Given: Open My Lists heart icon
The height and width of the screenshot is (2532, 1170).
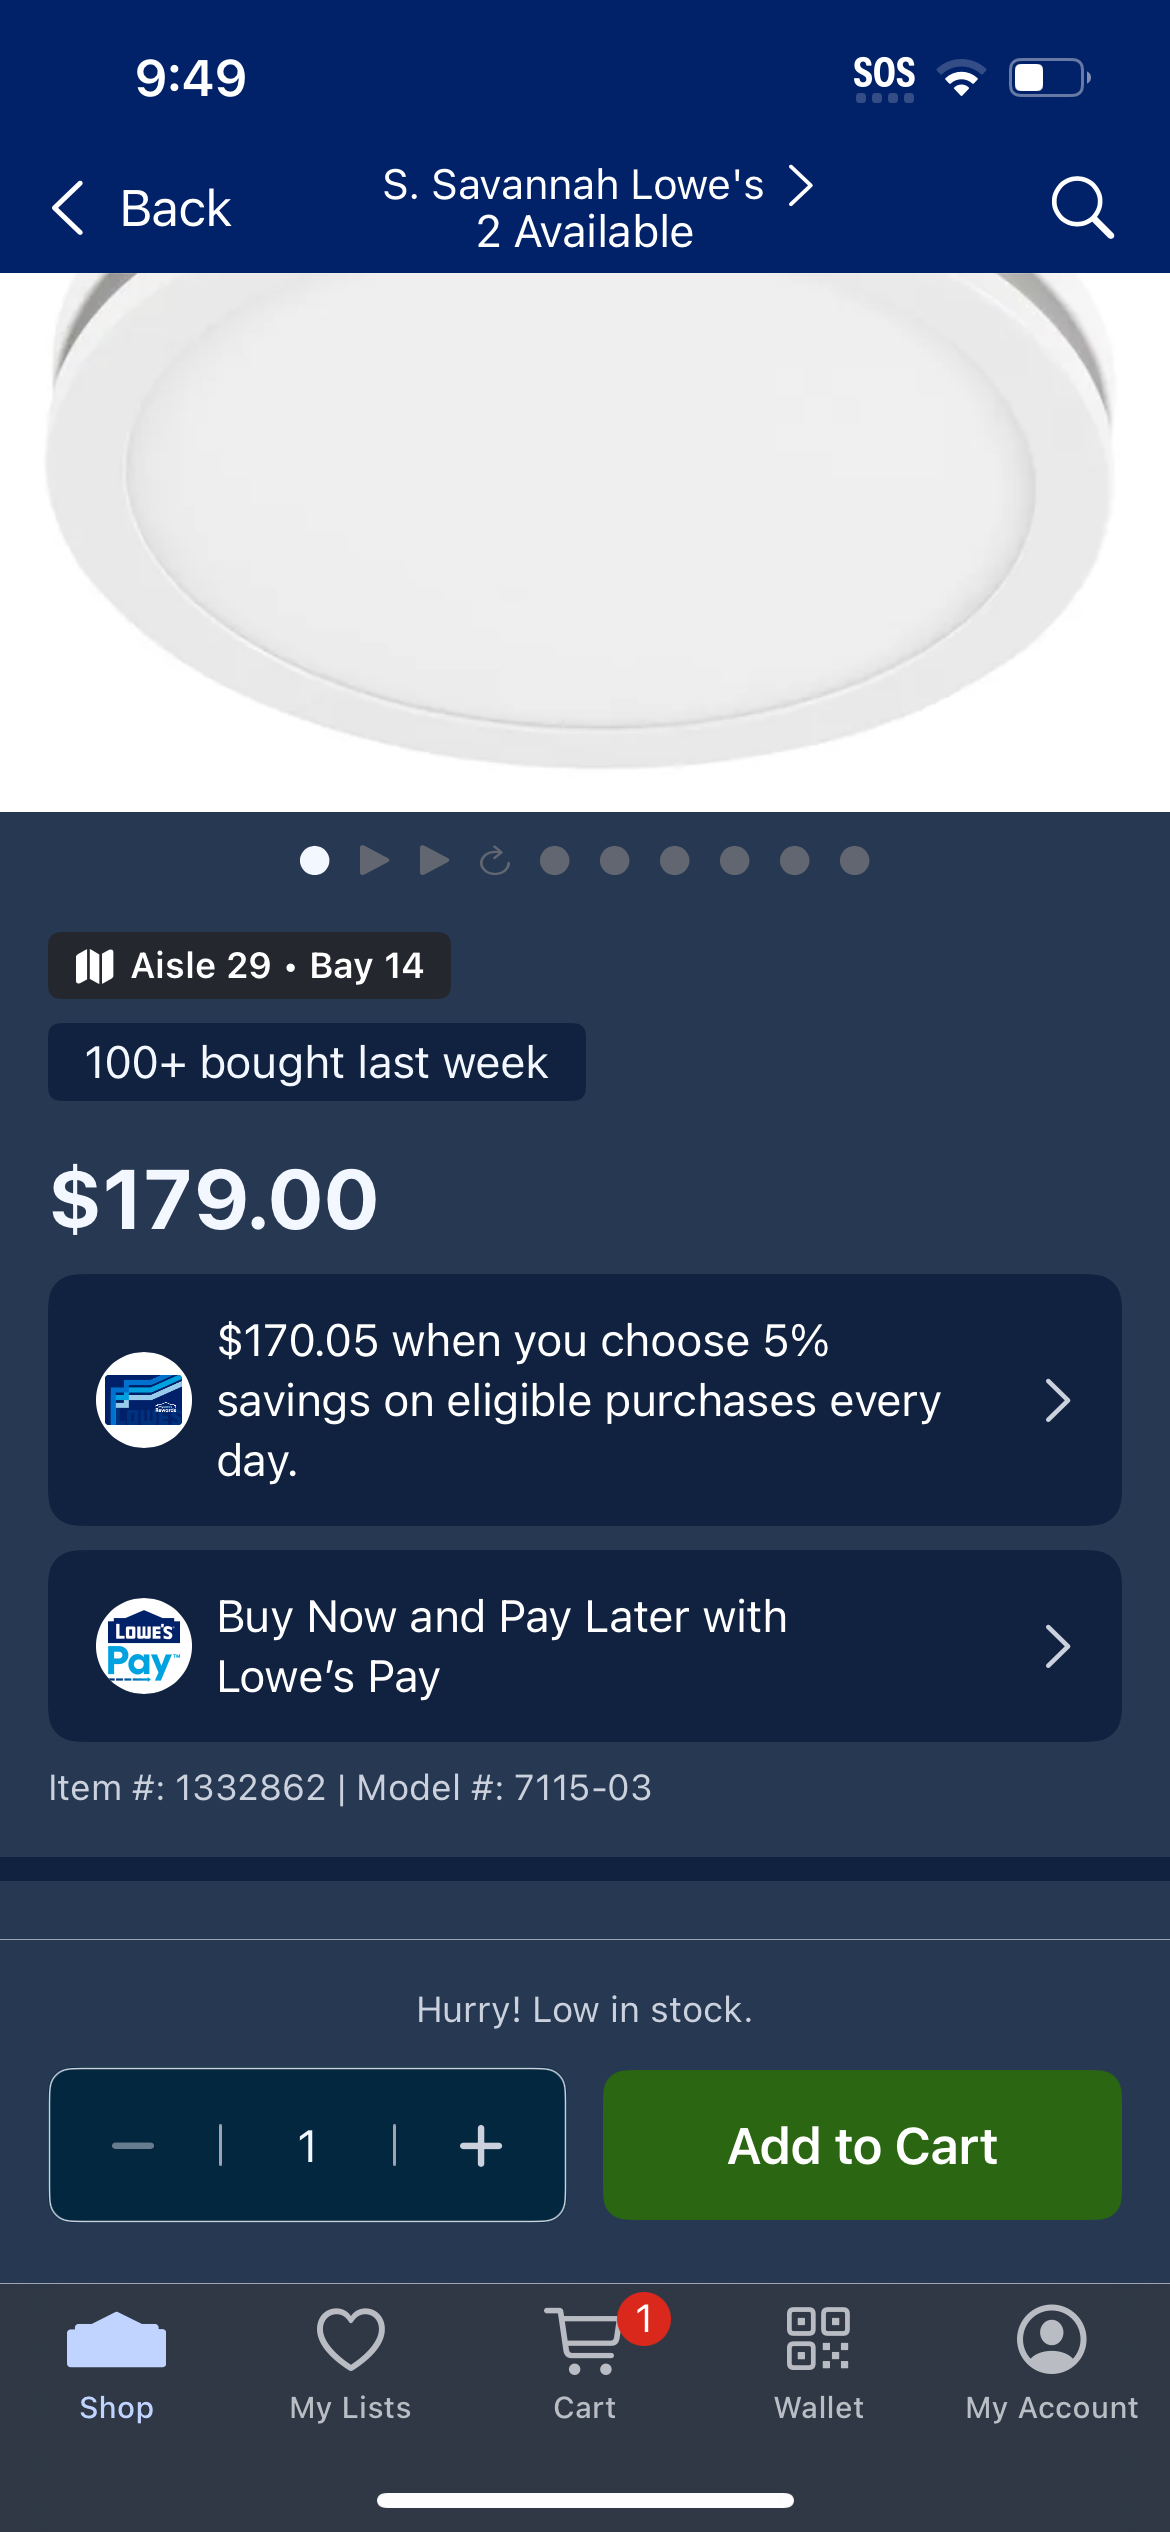Looking at the screenshot, I should click(x=350, y=2339).
